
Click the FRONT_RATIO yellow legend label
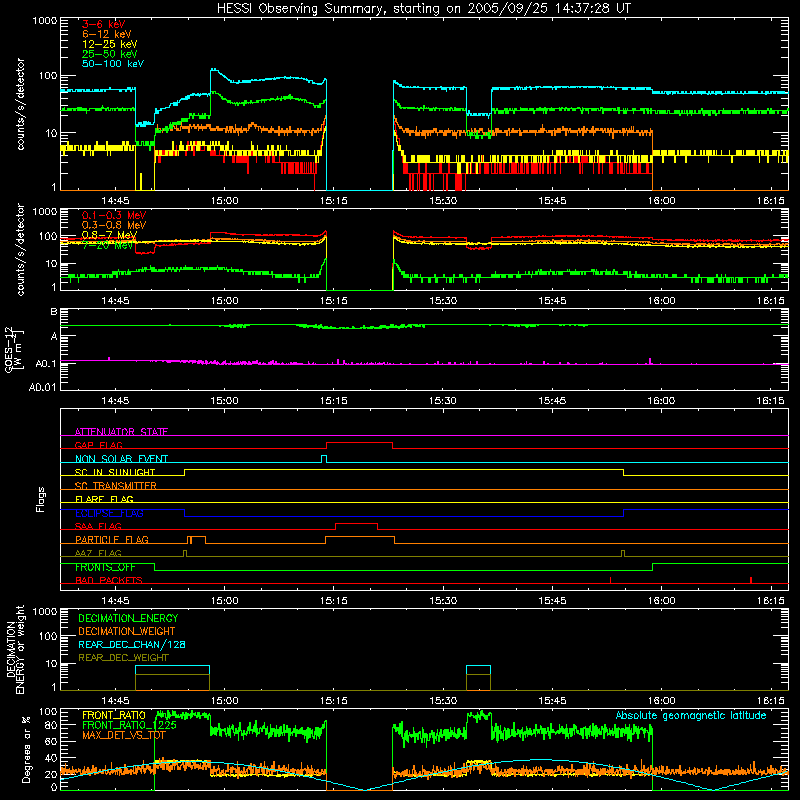(114, 715)
